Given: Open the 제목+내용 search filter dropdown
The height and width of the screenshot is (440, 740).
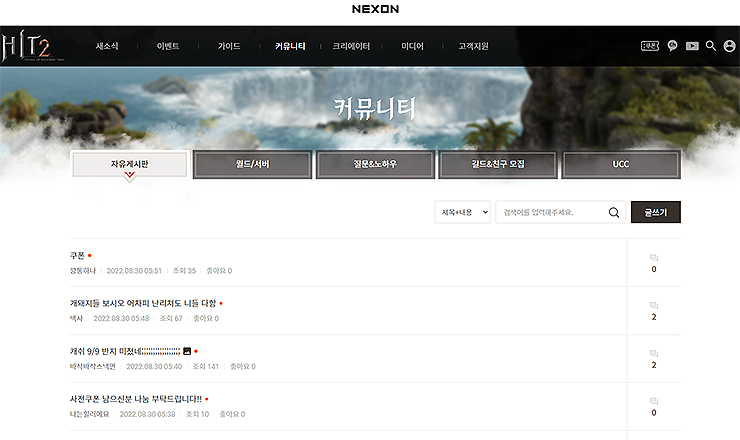Looking at the screenshot, I should tap(462, 212).
